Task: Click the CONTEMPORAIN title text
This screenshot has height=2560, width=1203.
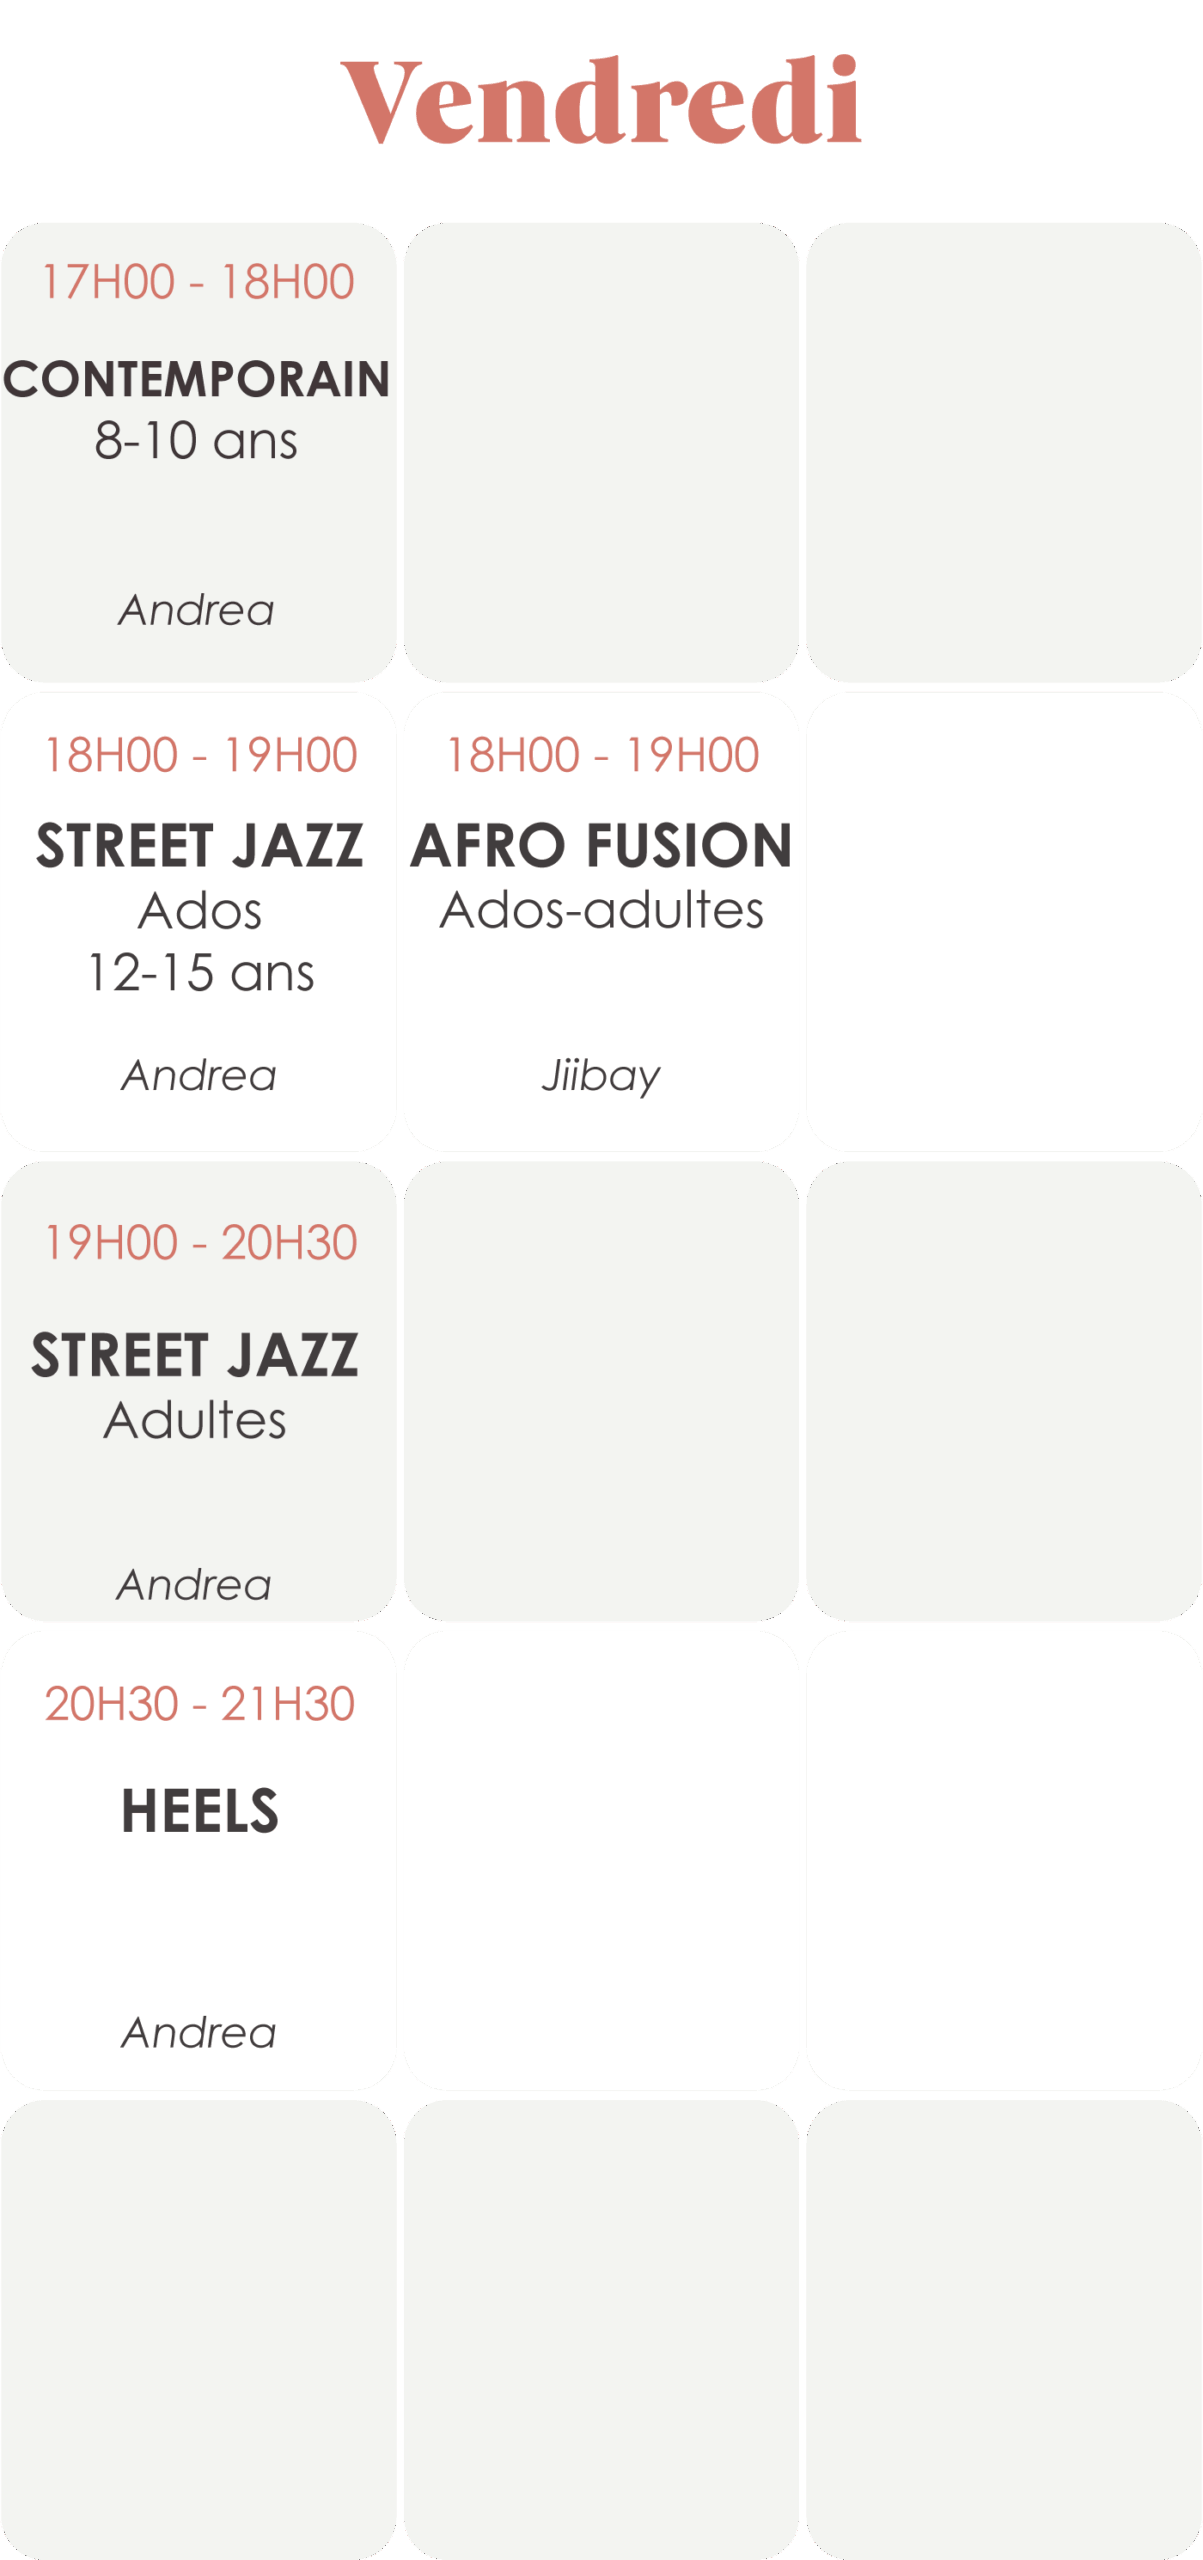Action: [x=197, y=380]
